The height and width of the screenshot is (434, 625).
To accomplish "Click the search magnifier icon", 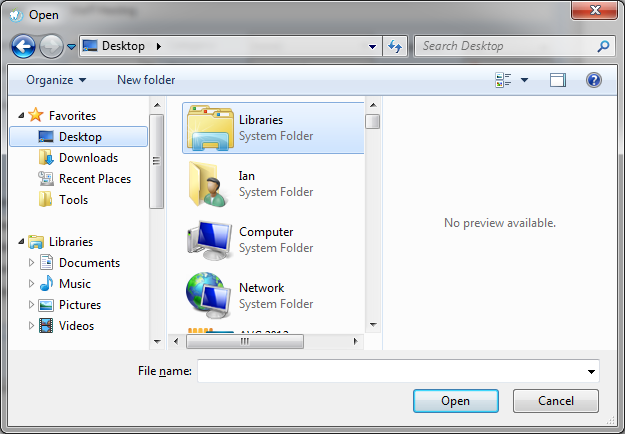I will pos(603,46).
